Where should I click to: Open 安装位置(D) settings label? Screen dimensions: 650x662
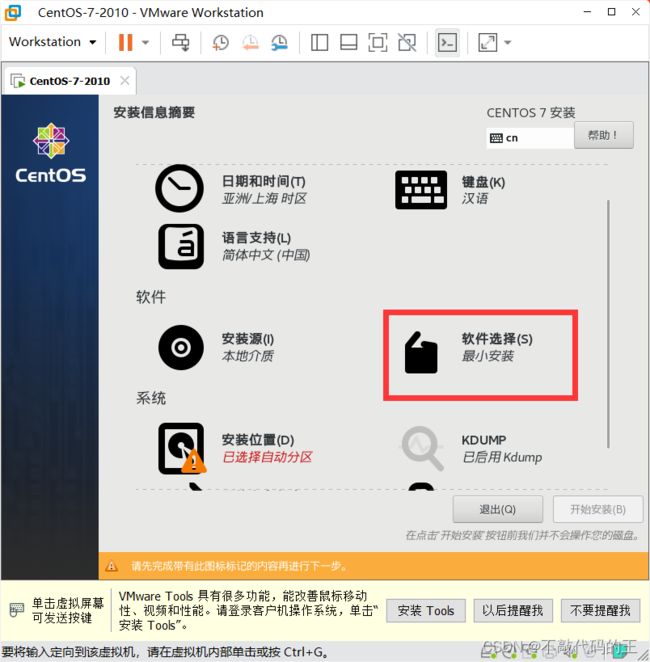[x=258, y=440]
